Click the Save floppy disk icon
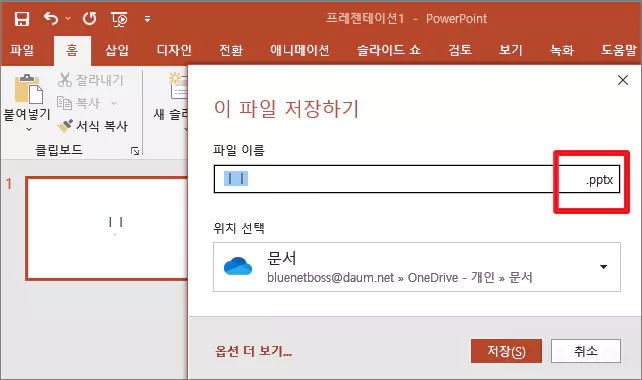Viewport: 642px width, 380px height. (x=22, y=19)
